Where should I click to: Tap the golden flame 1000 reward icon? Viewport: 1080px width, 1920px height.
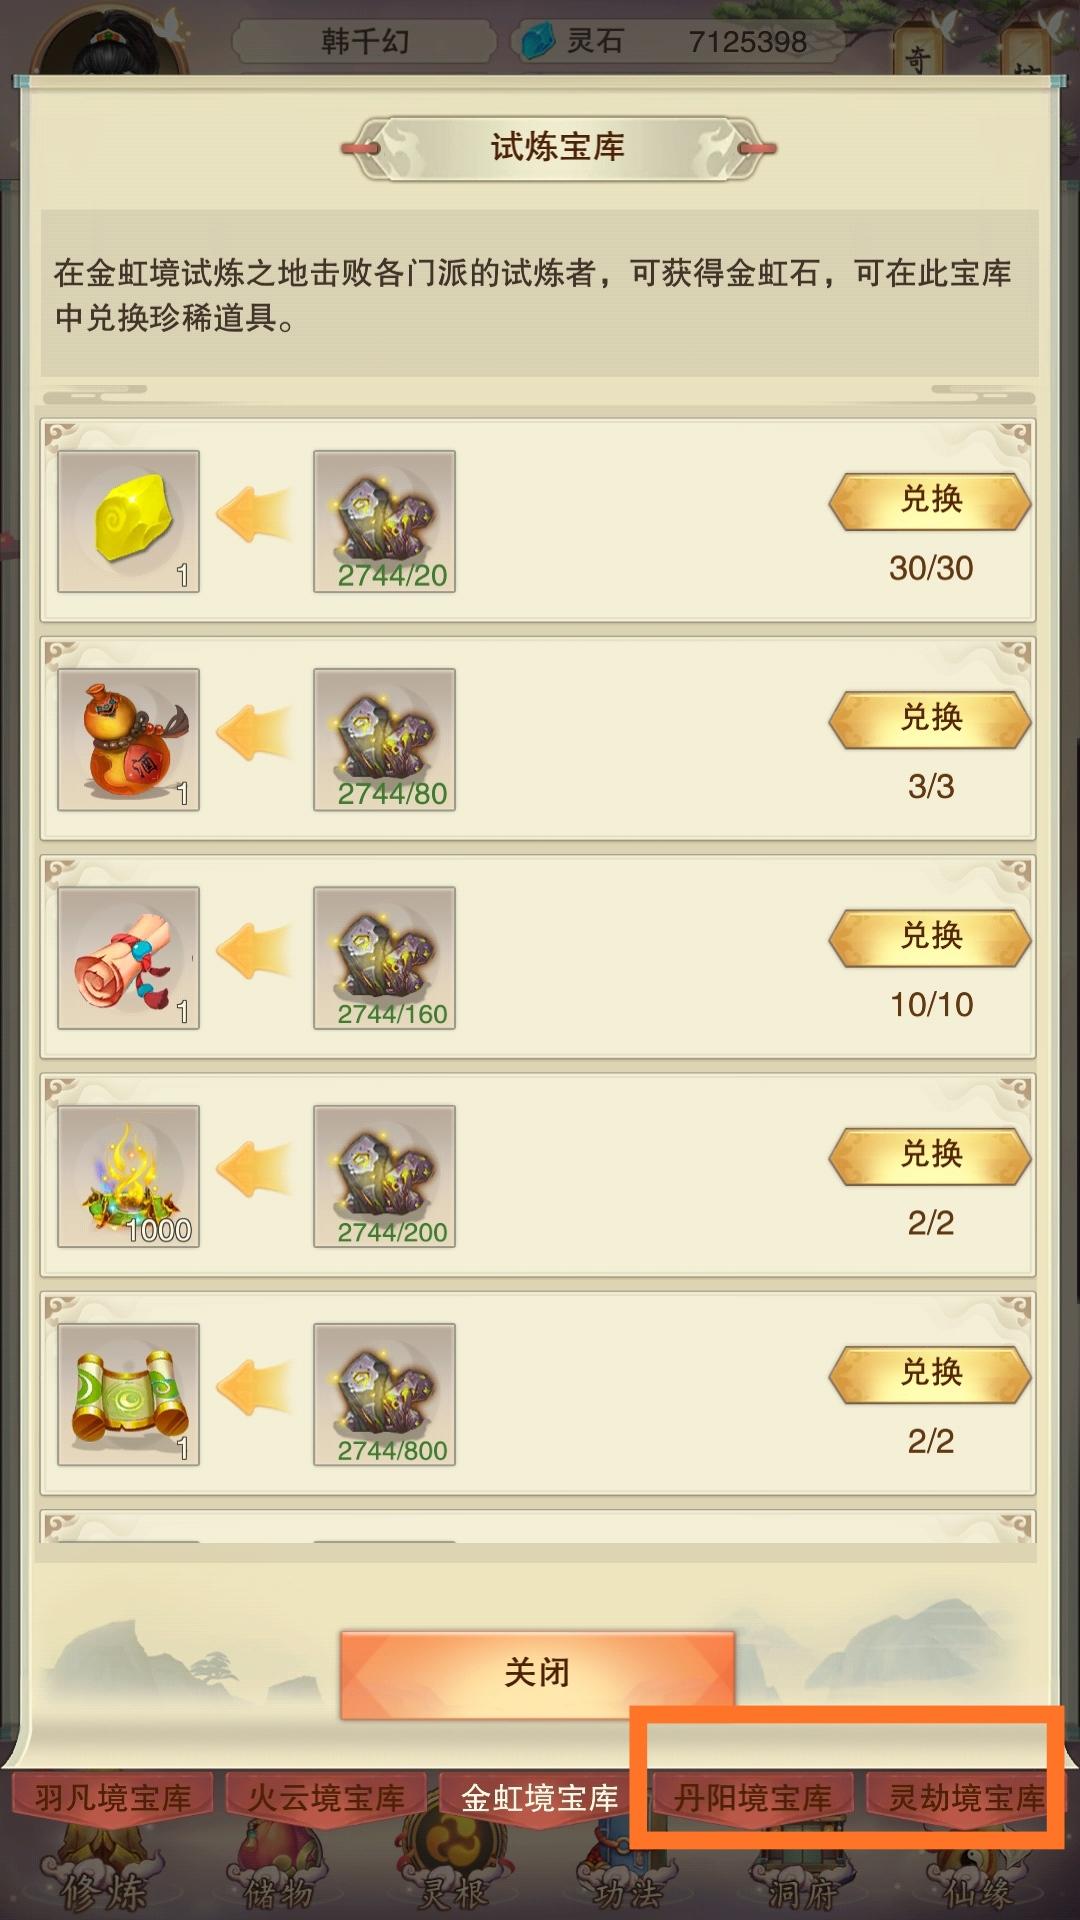tap(128, 1176)
